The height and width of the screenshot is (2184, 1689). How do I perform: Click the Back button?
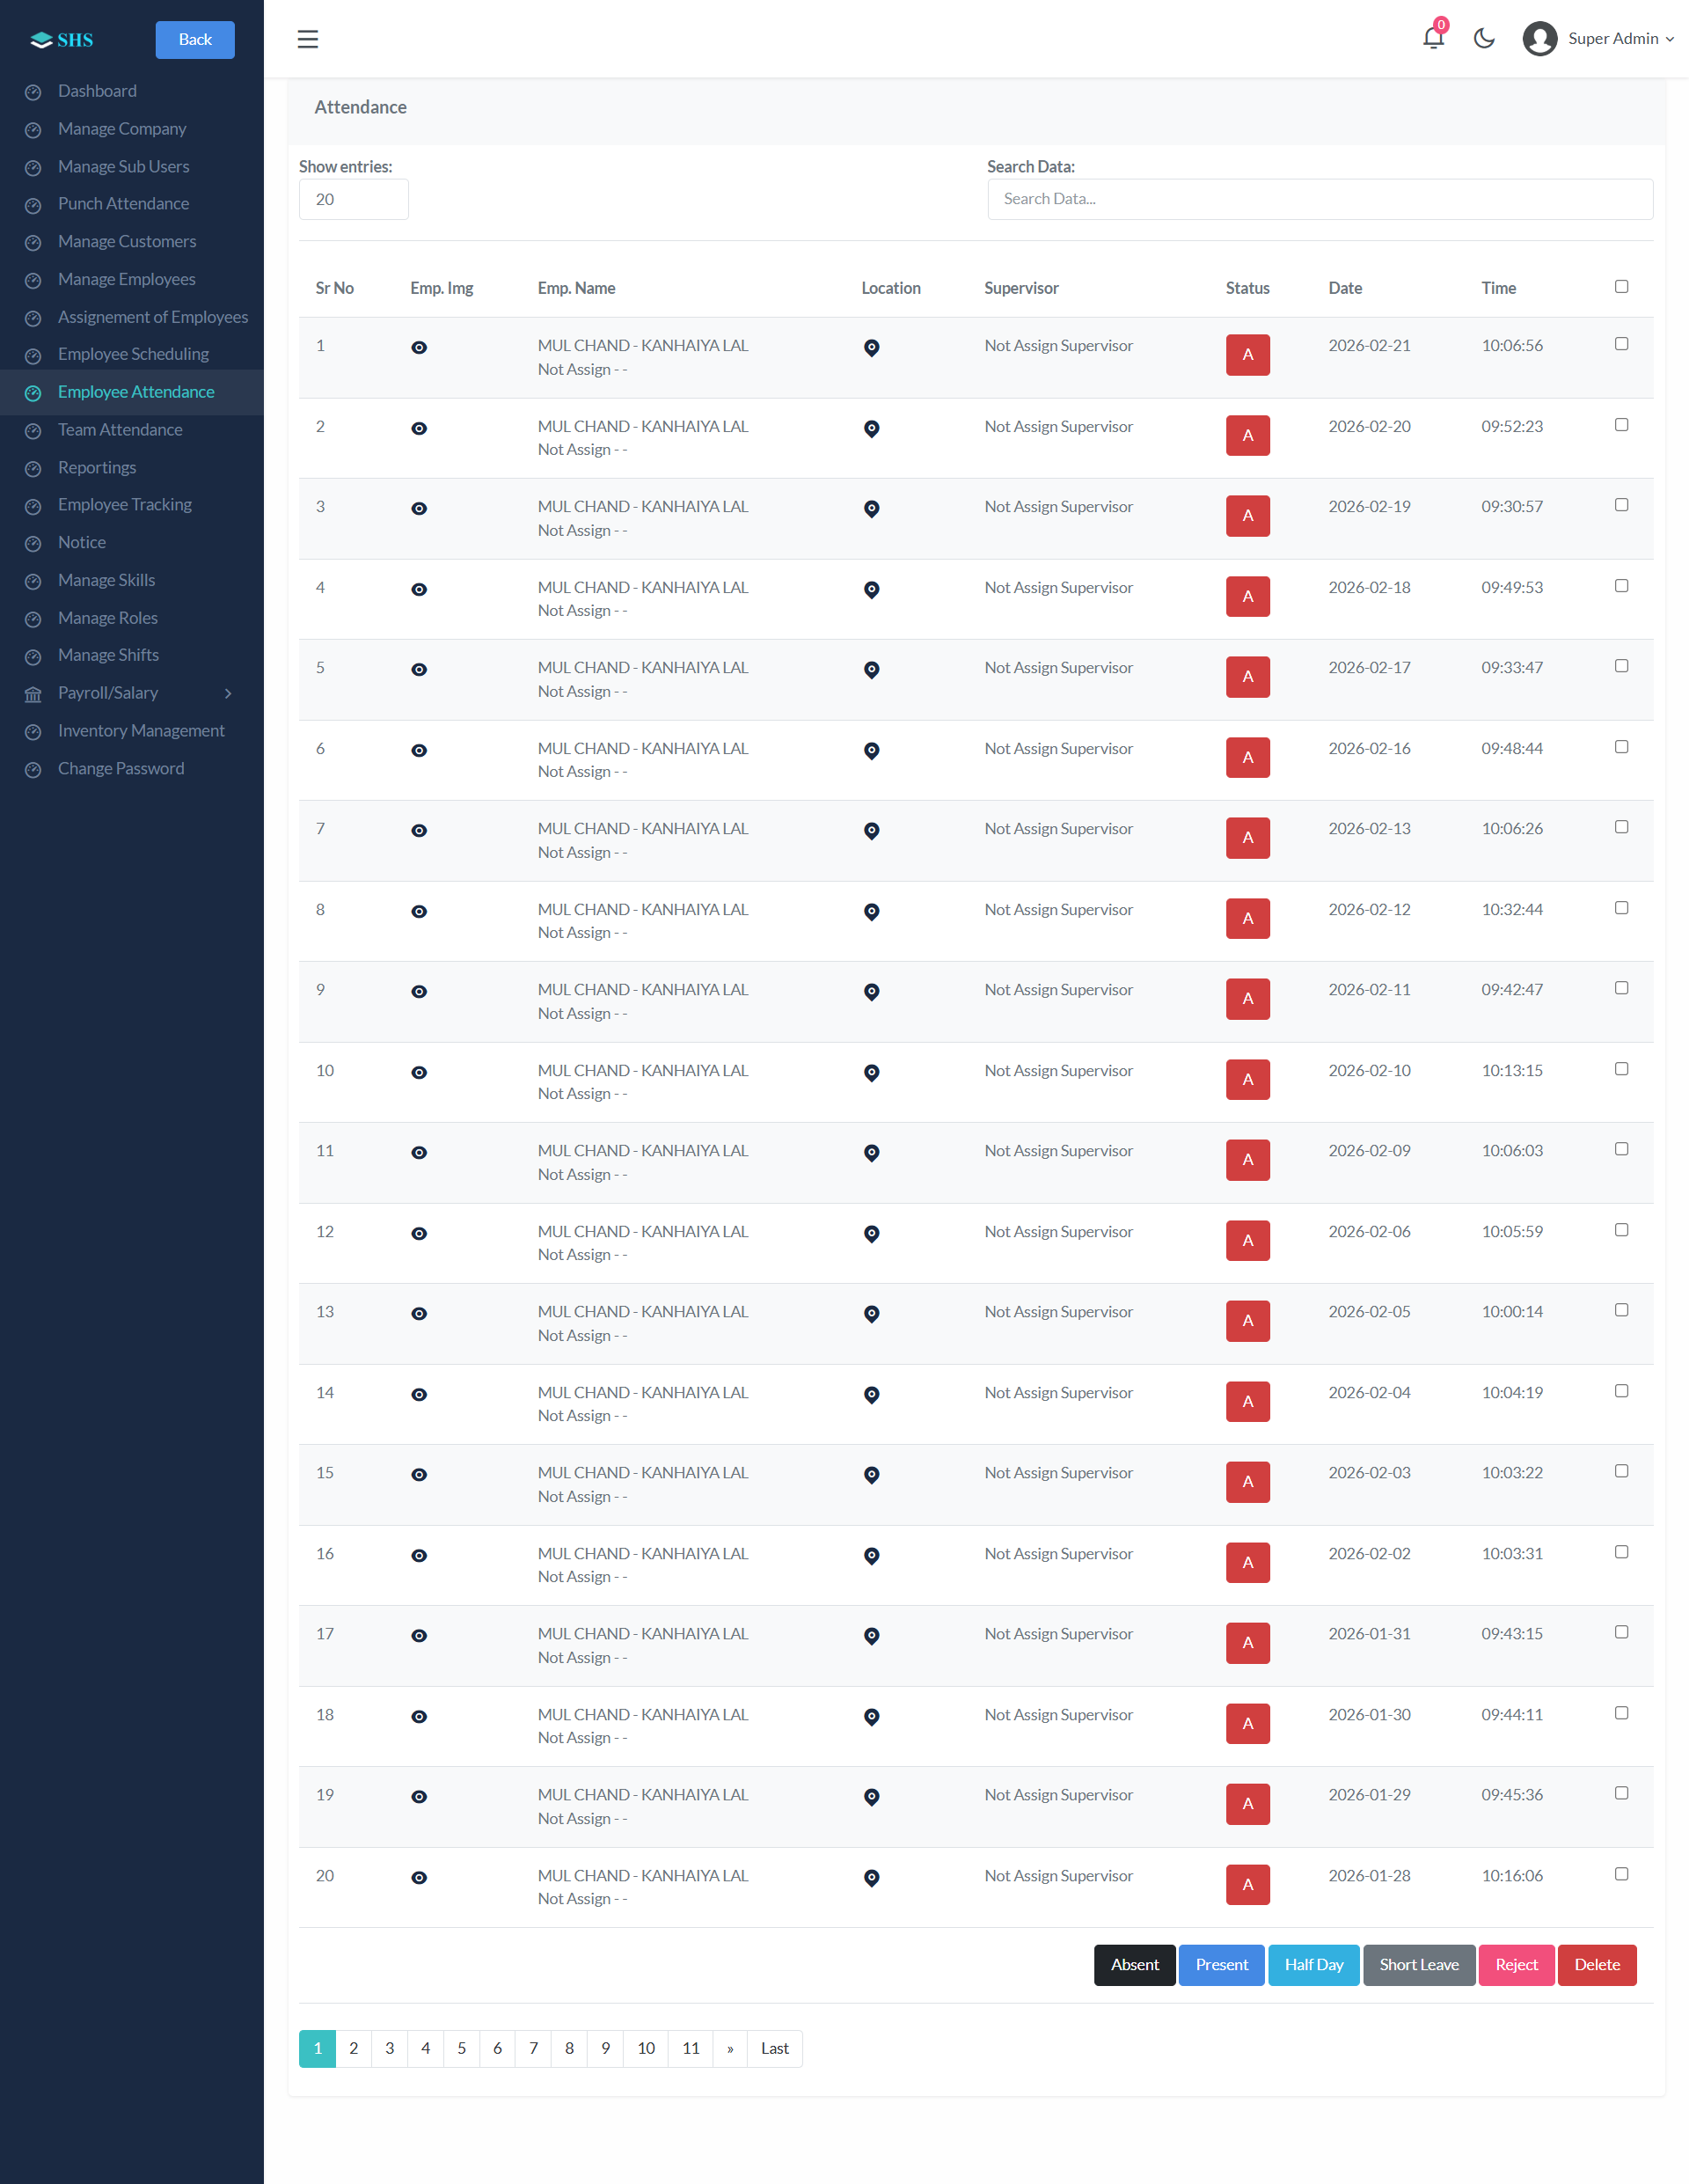(x=195, y=39)
